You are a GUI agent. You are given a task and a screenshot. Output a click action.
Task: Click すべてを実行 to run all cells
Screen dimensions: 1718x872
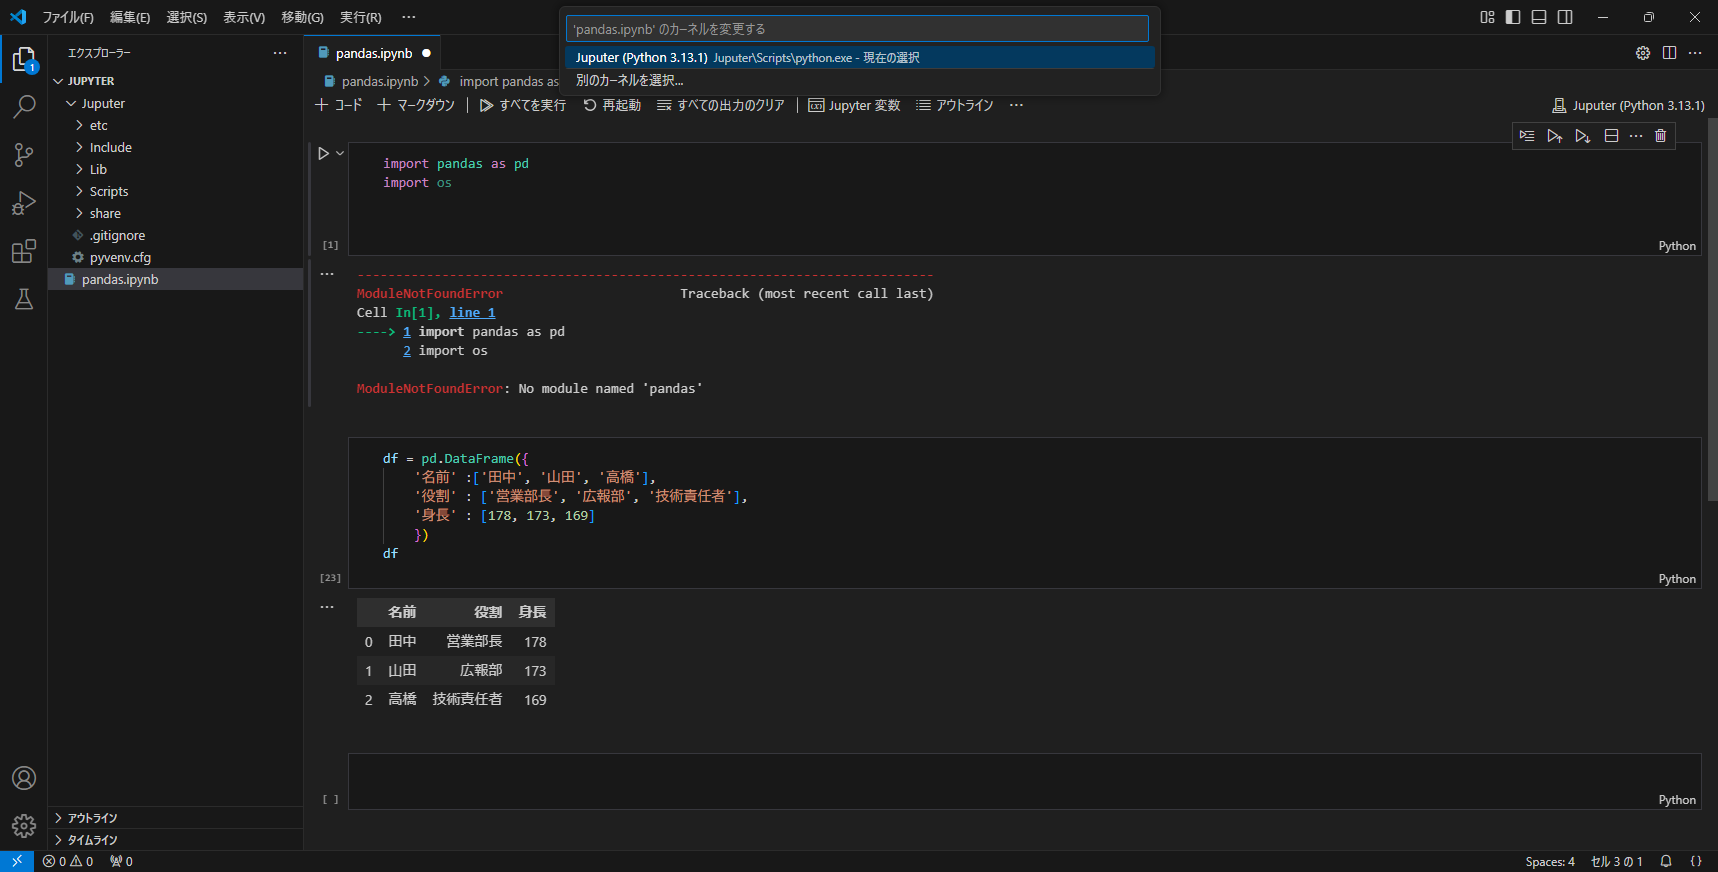[x=523, y=105]
